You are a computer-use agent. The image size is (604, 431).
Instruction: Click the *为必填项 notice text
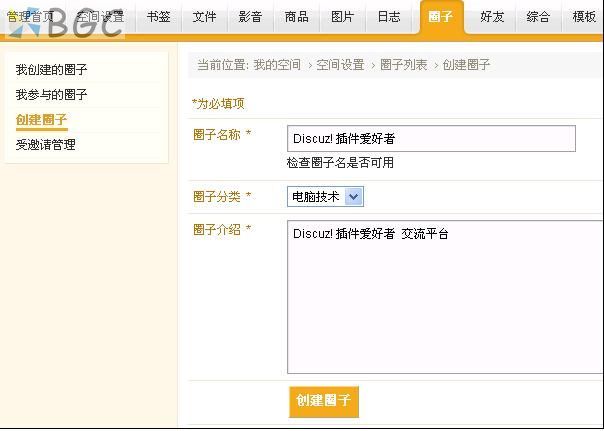tap(218, 104)
